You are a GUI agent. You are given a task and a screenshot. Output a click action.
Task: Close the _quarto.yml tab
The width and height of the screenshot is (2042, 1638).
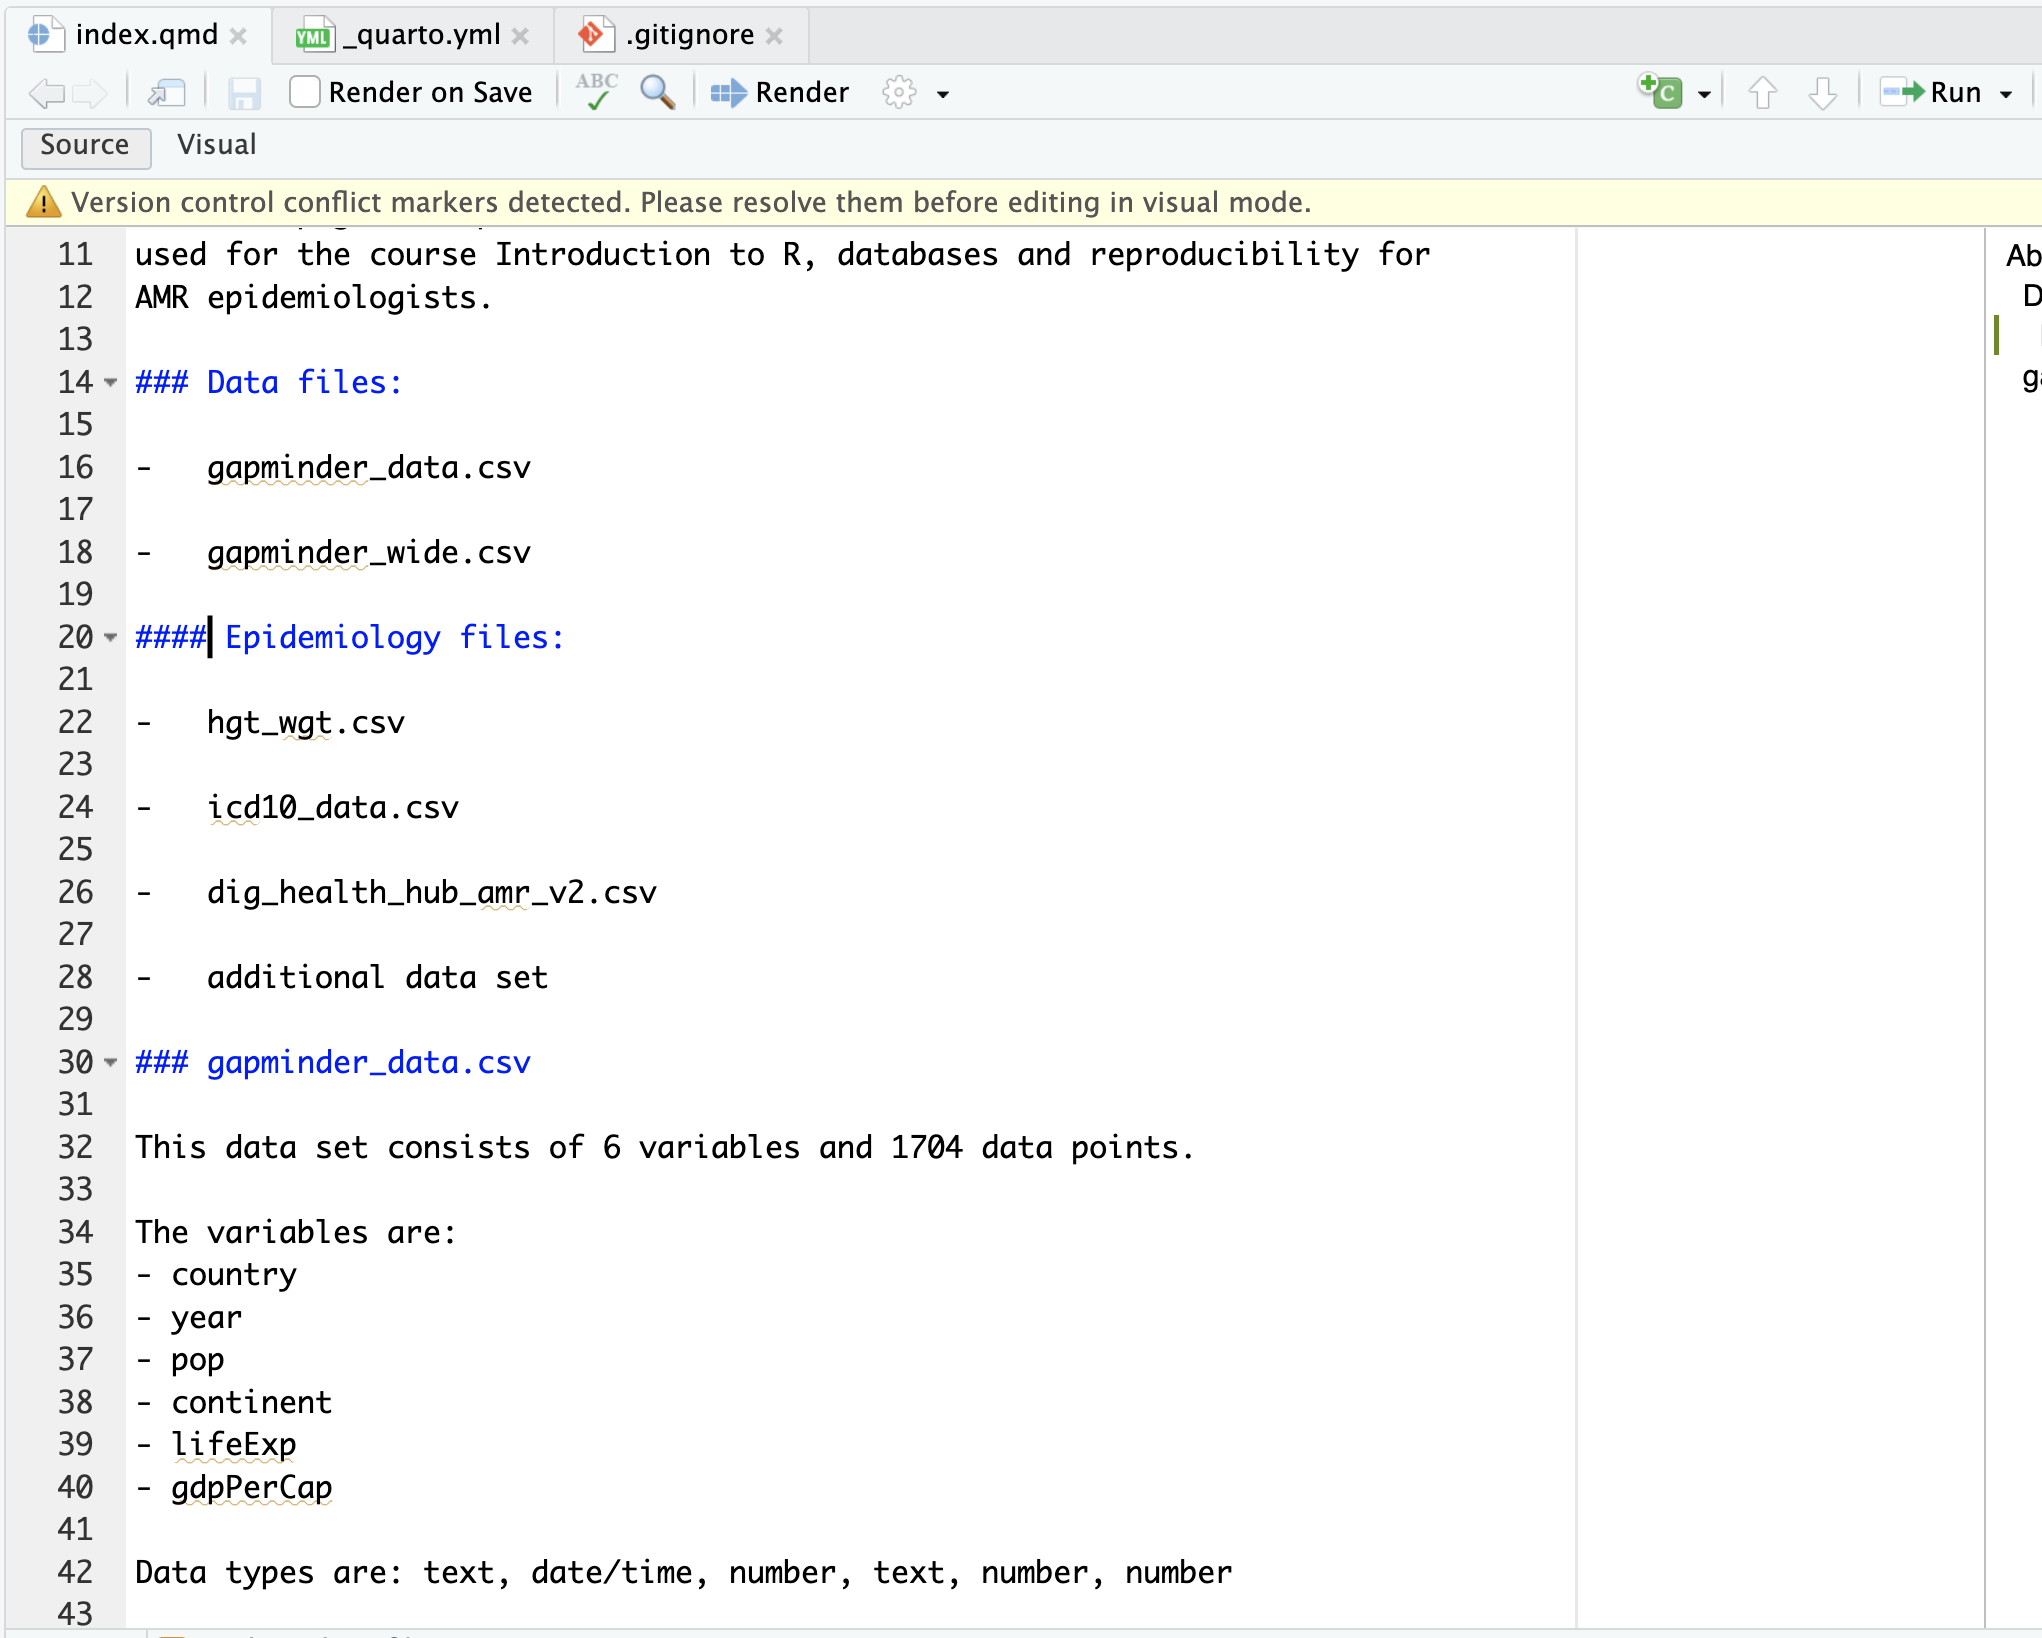(520, 35)
